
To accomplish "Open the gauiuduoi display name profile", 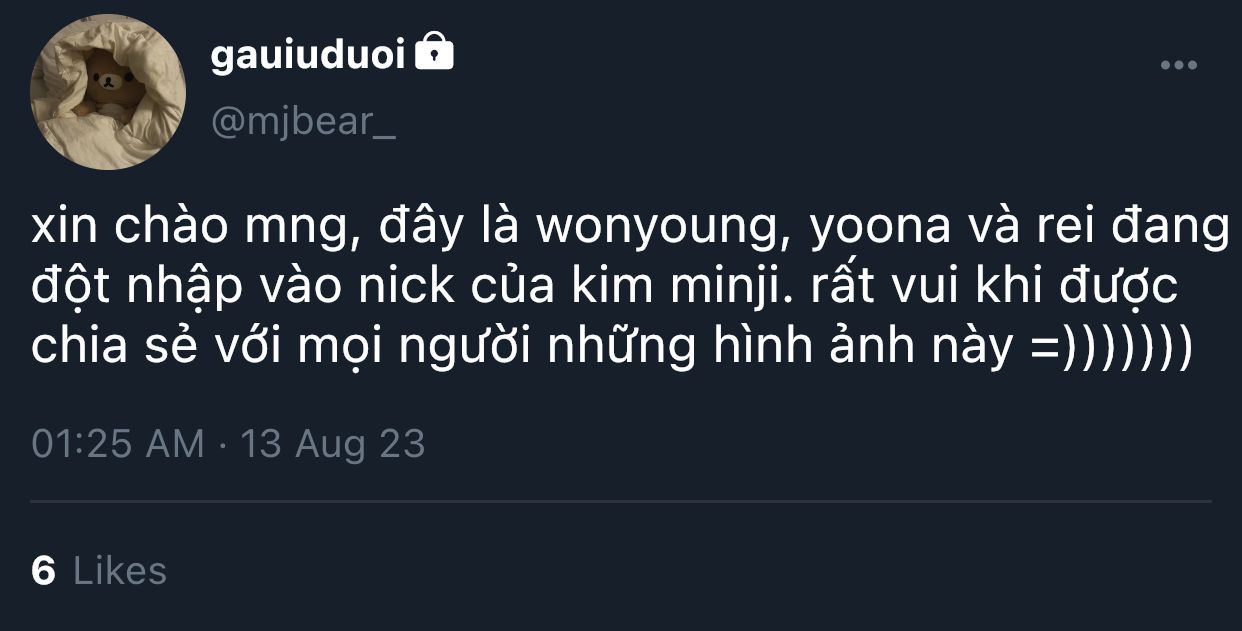I will (x=308, y=56).
